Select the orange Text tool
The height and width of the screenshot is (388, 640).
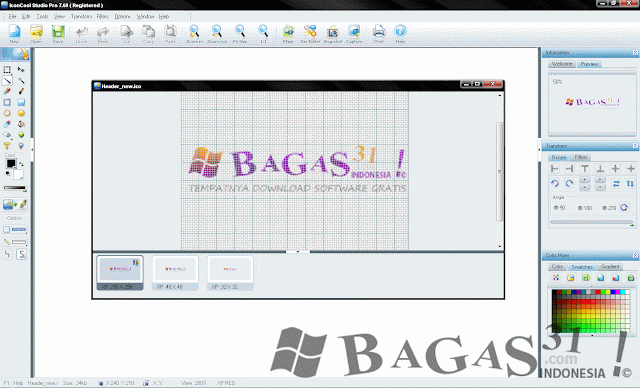tap(7, 146)
